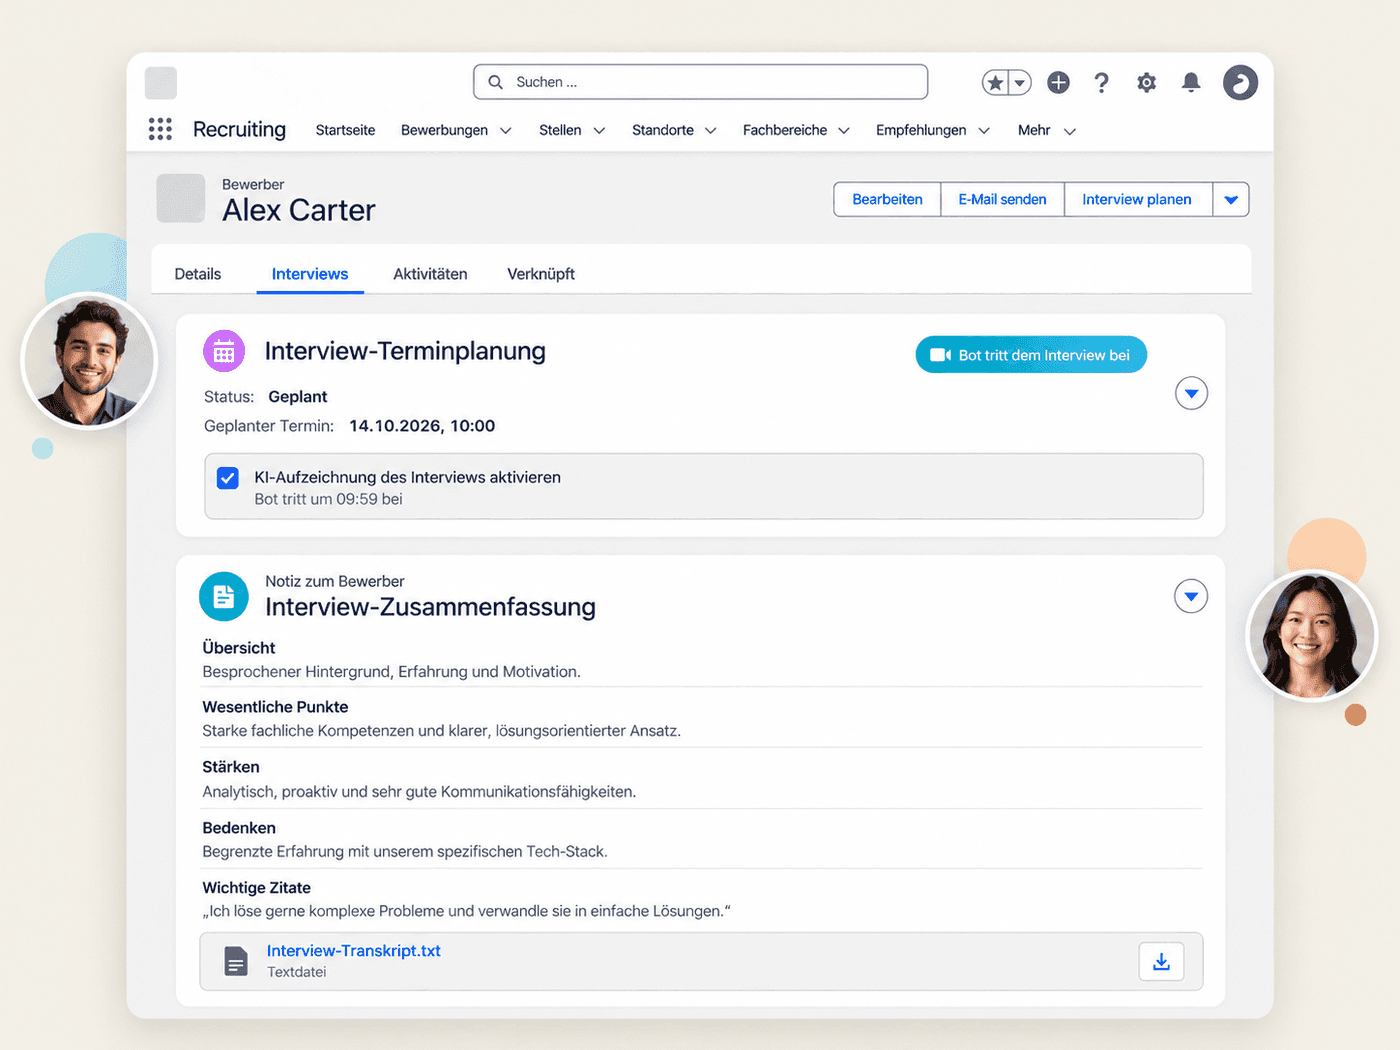Open the Interview-Zusammenfassung card actions menu
The image size is (1400, 1050).
[1190, 597]
